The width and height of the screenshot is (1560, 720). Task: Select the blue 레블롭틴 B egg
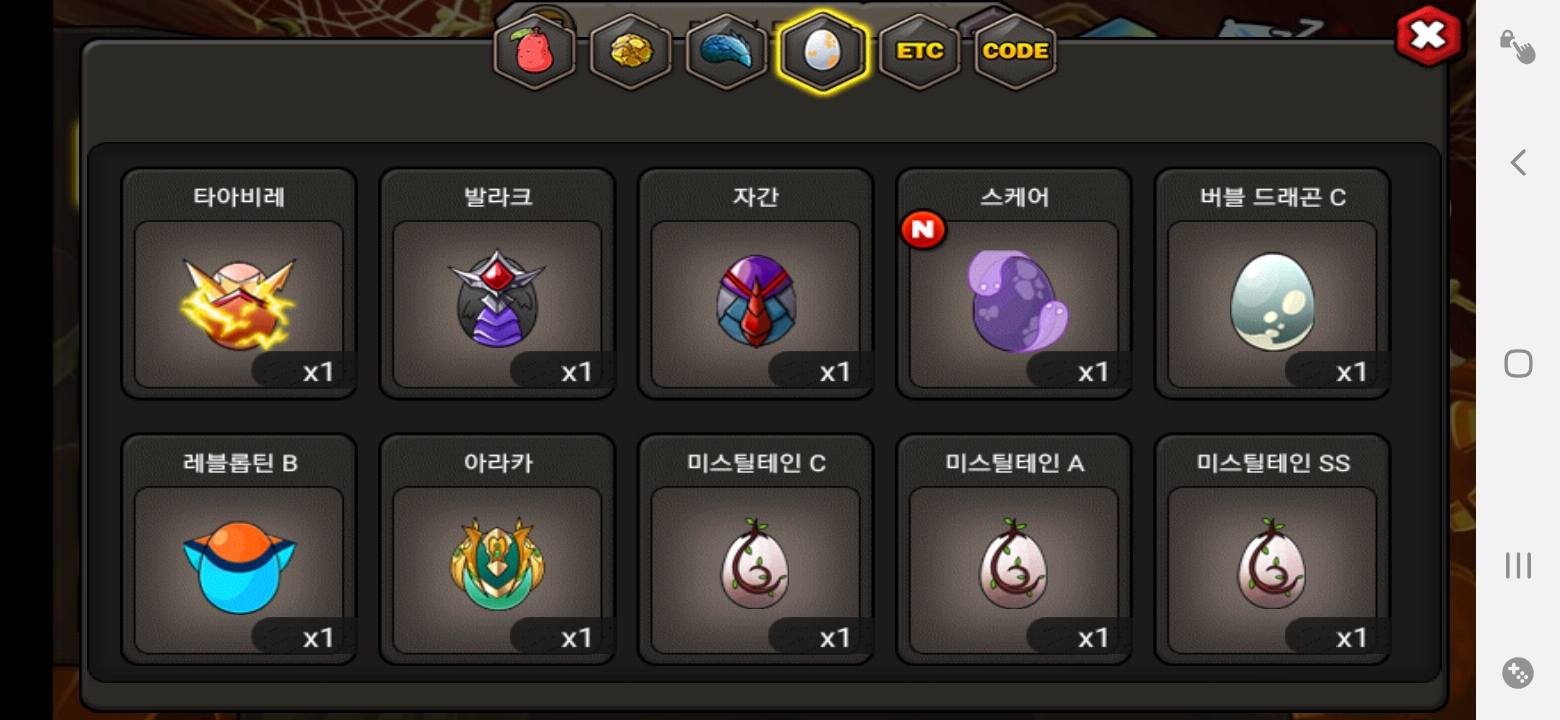[x=239, y=550]
